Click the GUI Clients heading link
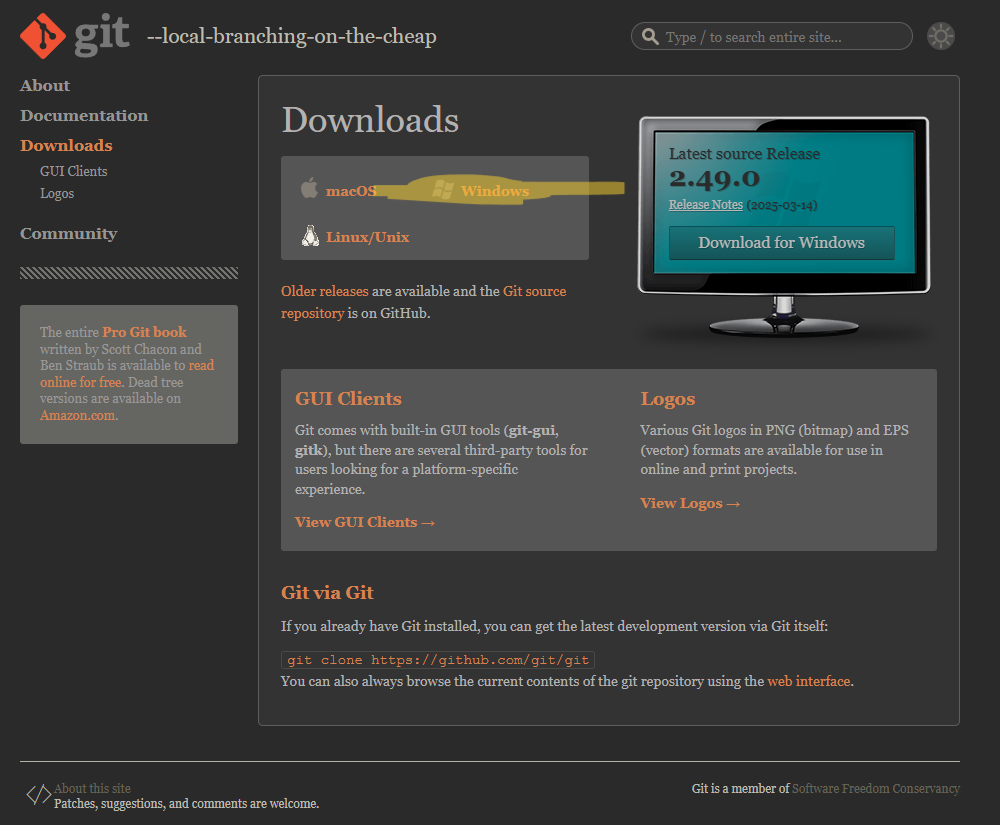1000x825 pixels. 348,398
